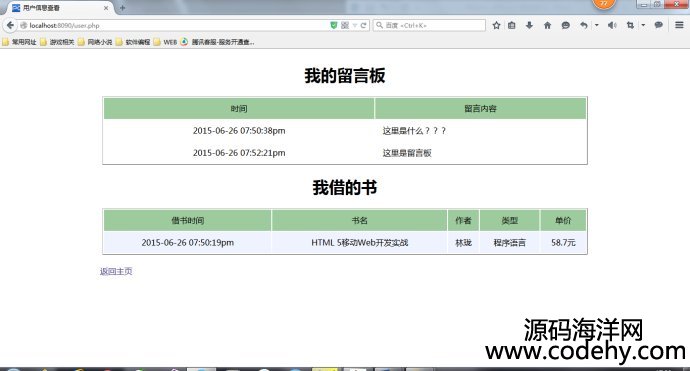Open the 软件编程 bookmark folder
The height and width of the screenshot is (371, 690).
tap(133, 42)
